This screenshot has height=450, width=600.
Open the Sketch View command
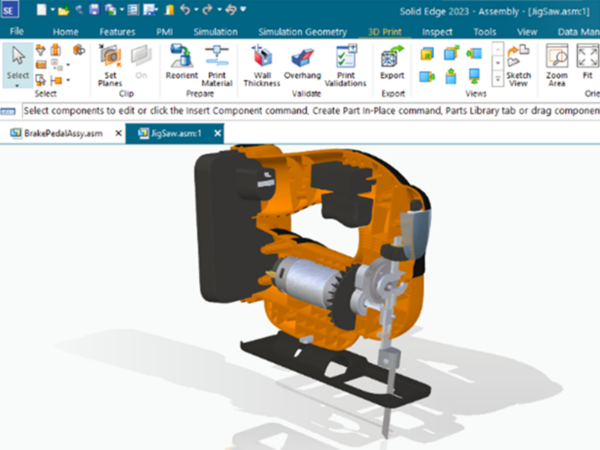point(518,65)
